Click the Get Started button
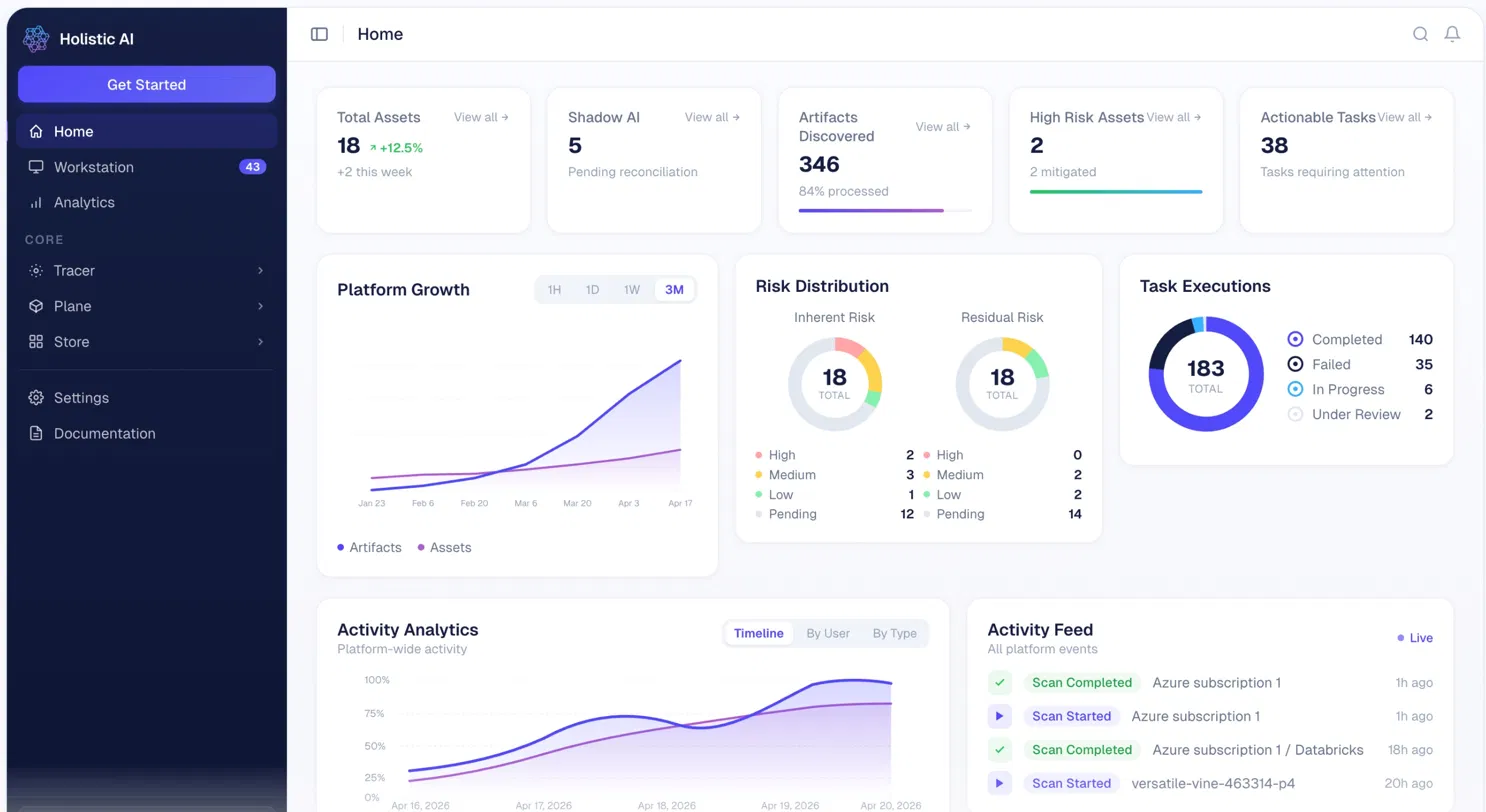The image size is (1486, 812). (147, 85)
